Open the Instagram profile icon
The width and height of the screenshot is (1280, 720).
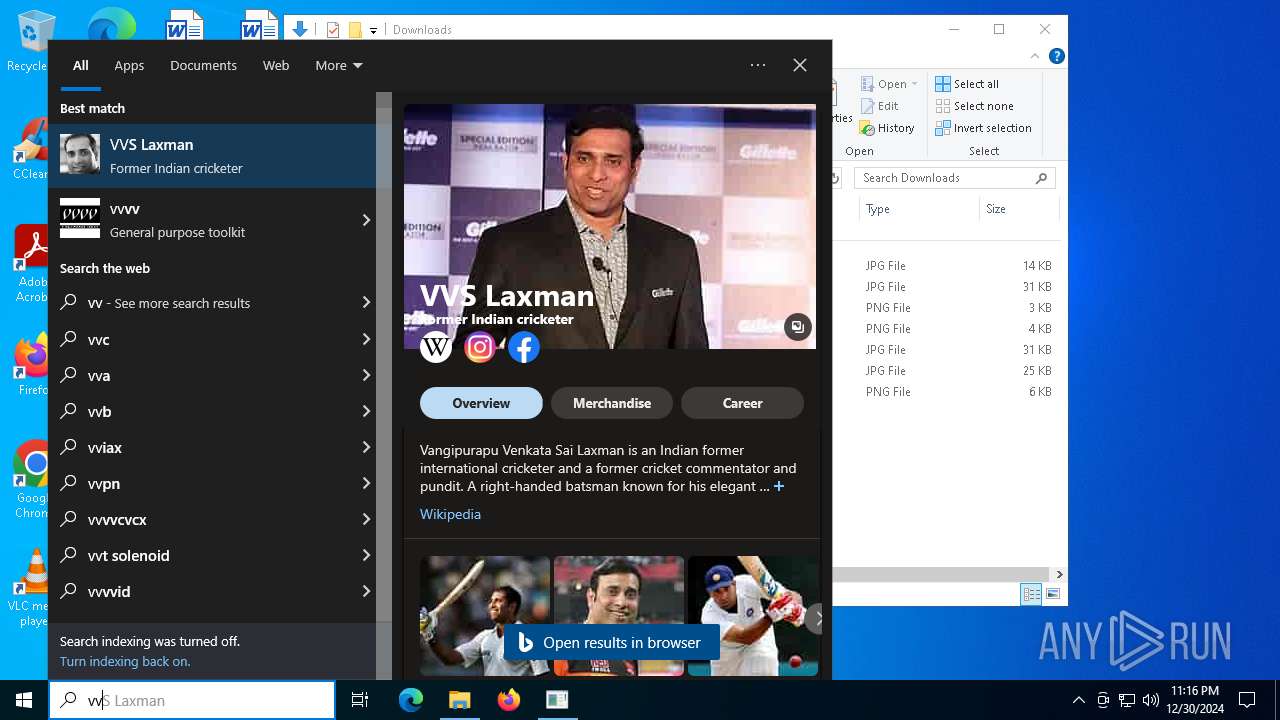[480, 347]
